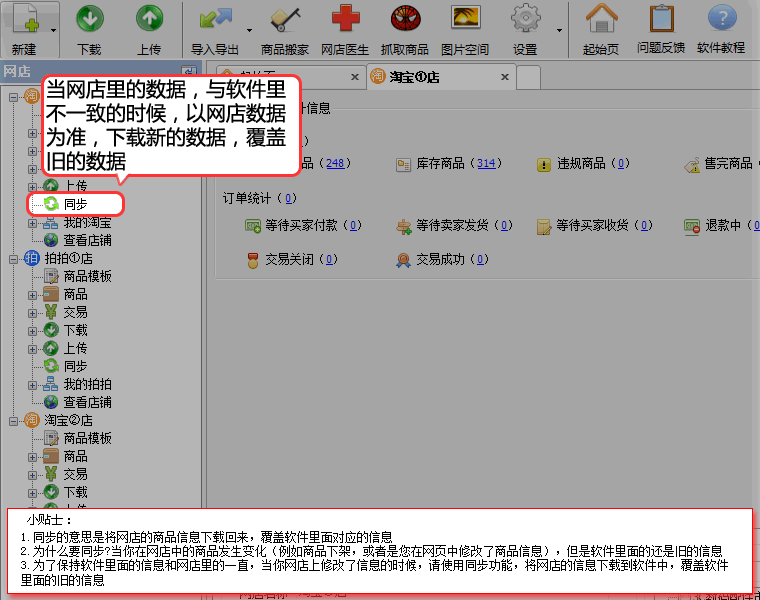Pin the 网店 panel header button

(x=188, y=71)
